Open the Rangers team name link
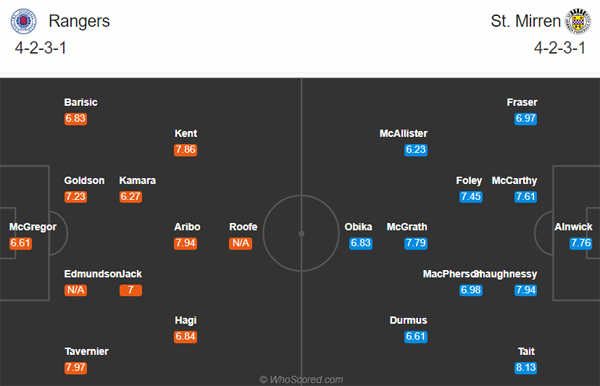Viewport: 600px width, 386px height. click(79, 21)
